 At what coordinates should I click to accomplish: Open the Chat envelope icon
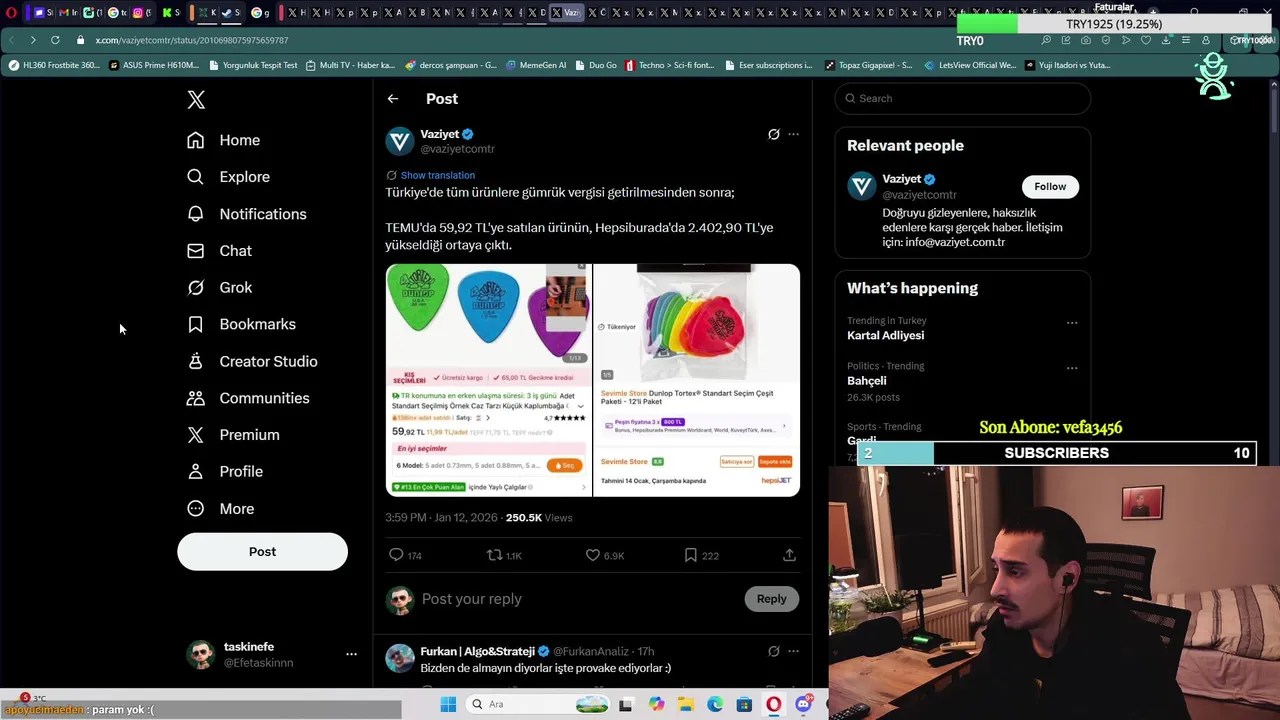[196, 251]
